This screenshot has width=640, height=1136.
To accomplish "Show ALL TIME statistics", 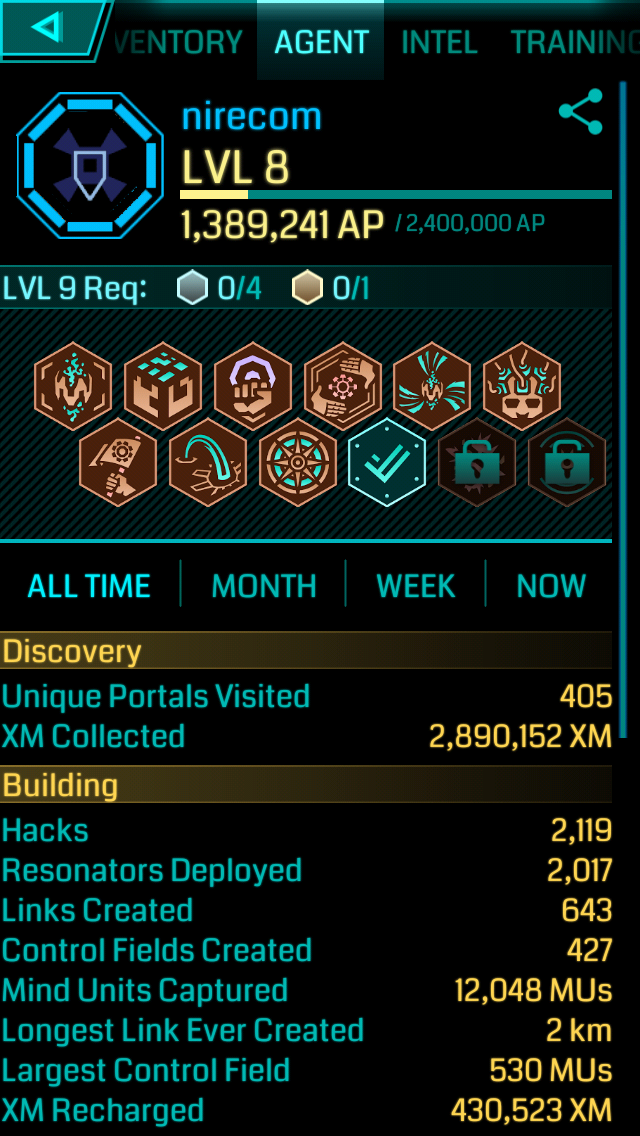I will [89, 585].
